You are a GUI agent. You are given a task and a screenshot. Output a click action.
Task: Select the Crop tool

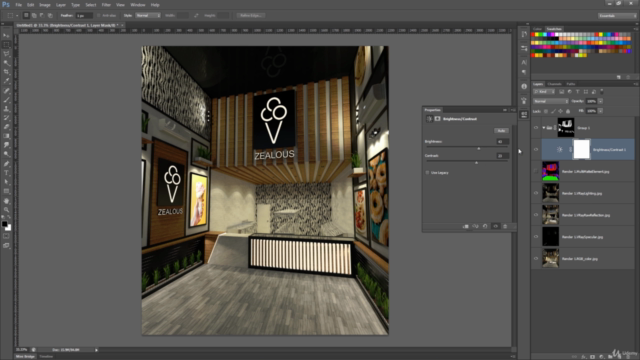tap(6, 72)
